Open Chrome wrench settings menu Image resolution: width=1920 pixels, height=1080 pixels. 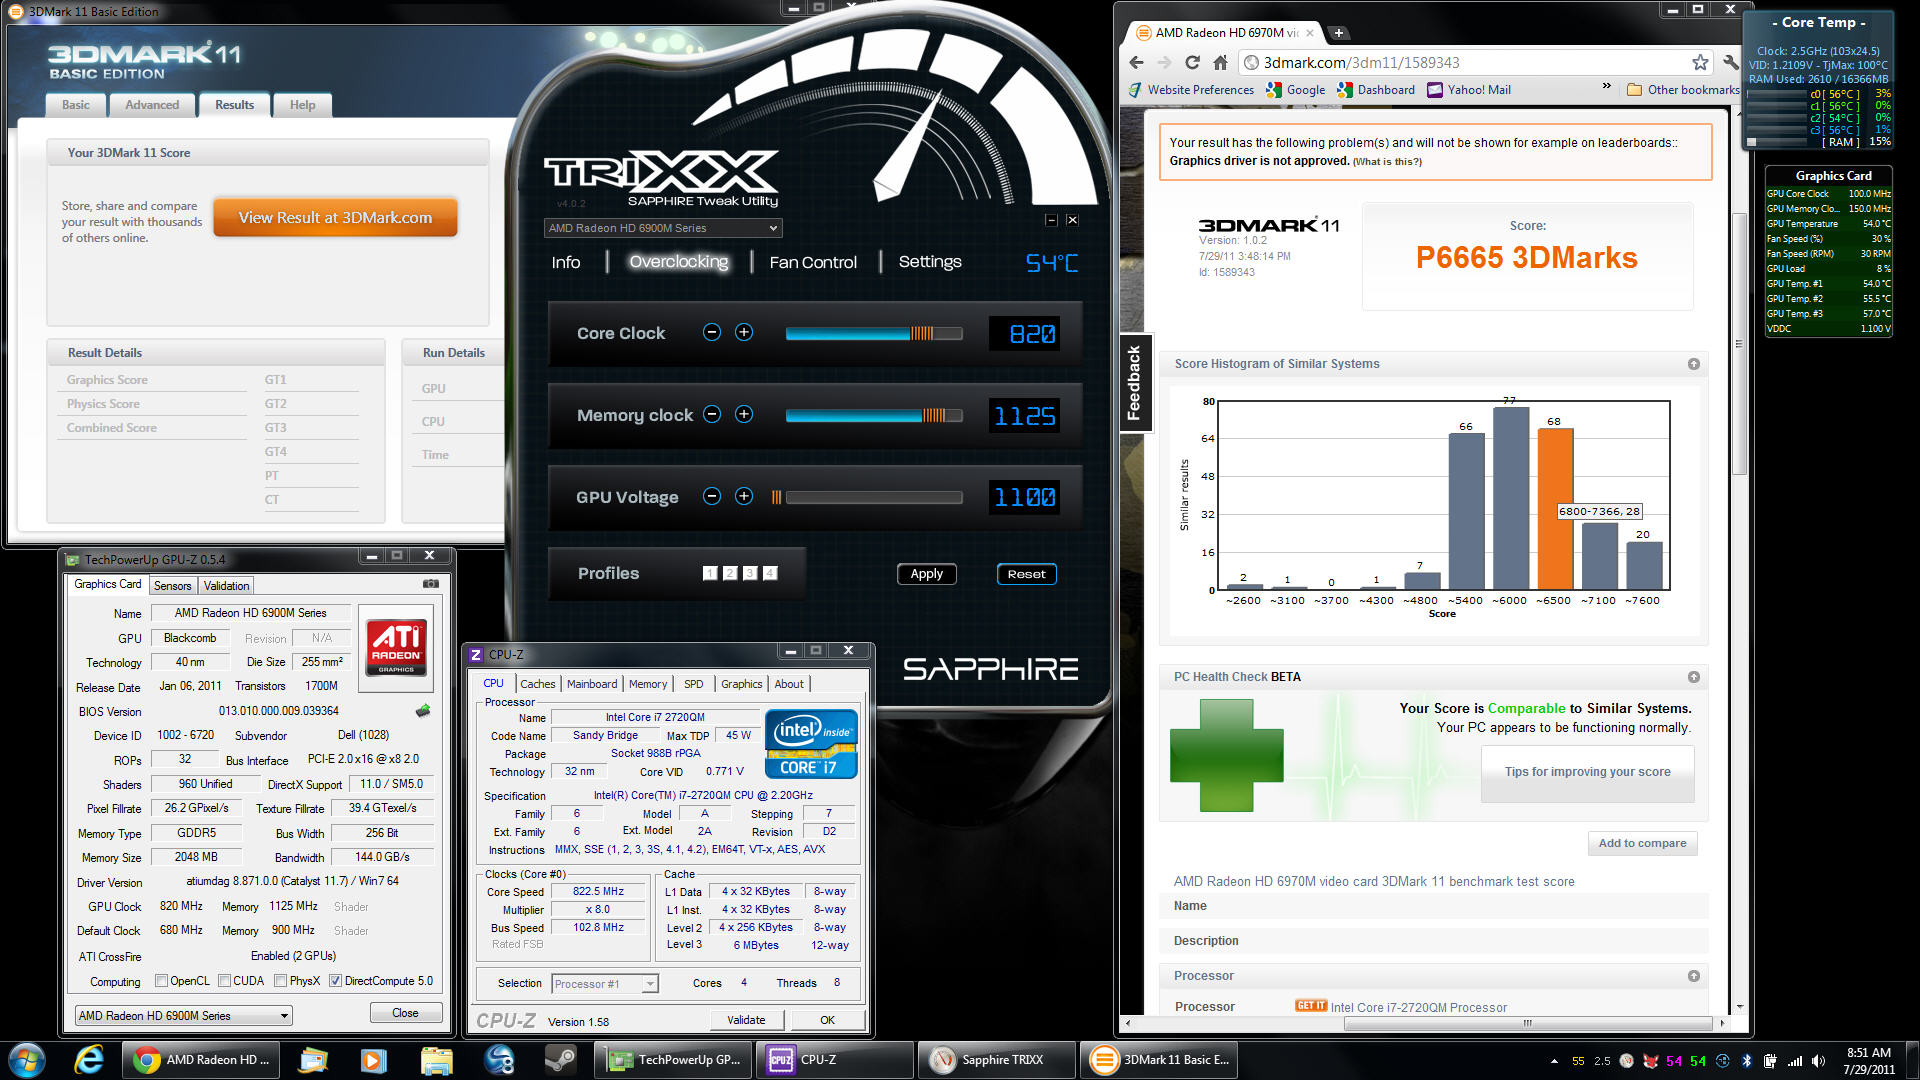1731,62
